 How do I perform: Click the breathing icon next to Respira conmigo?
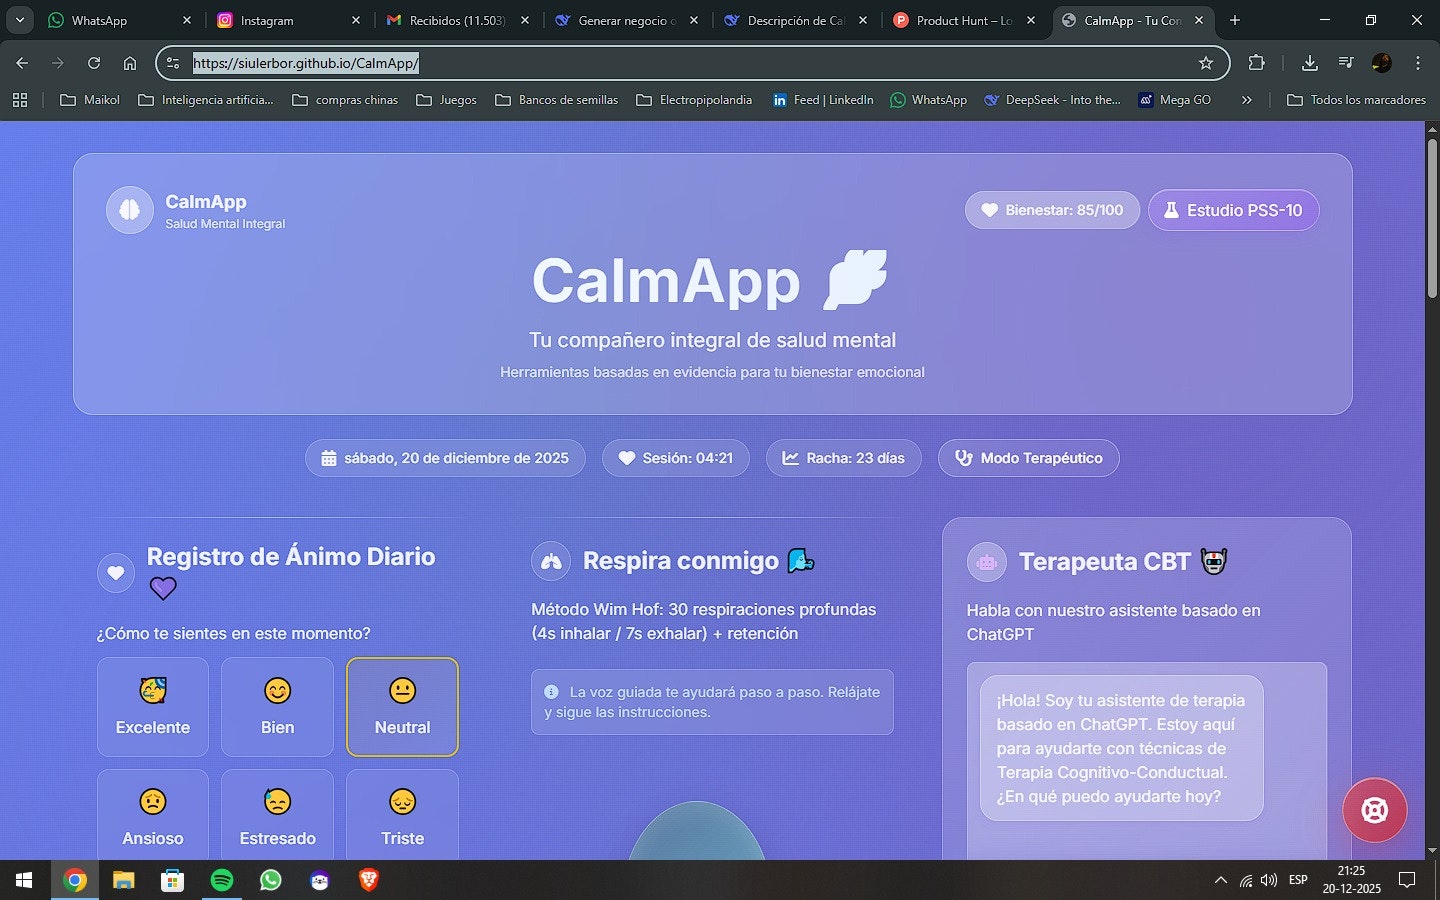pyautogui.click(x=551, y=561)
